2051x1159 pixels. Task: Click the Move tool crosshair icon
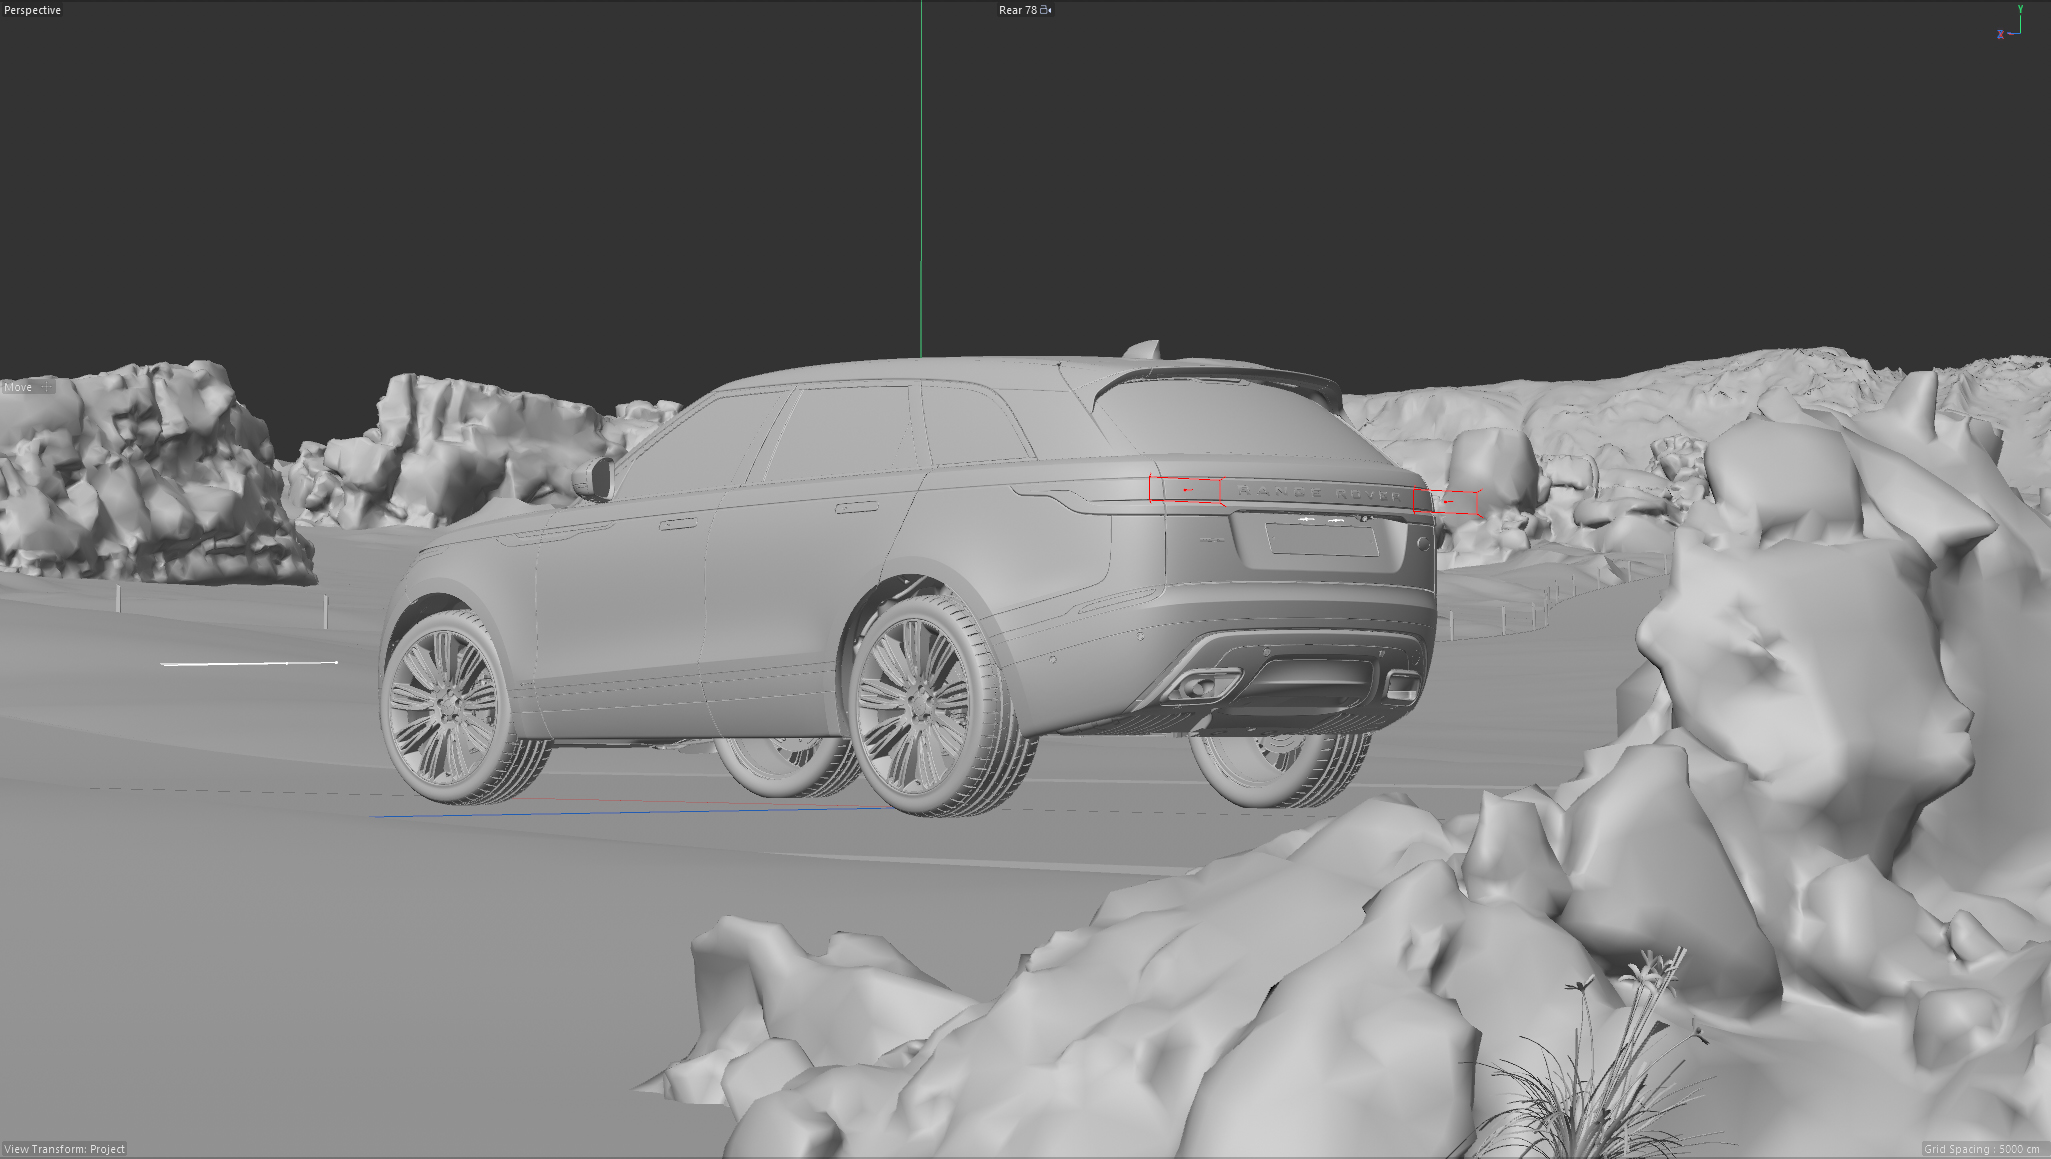(x=46, y=387)
